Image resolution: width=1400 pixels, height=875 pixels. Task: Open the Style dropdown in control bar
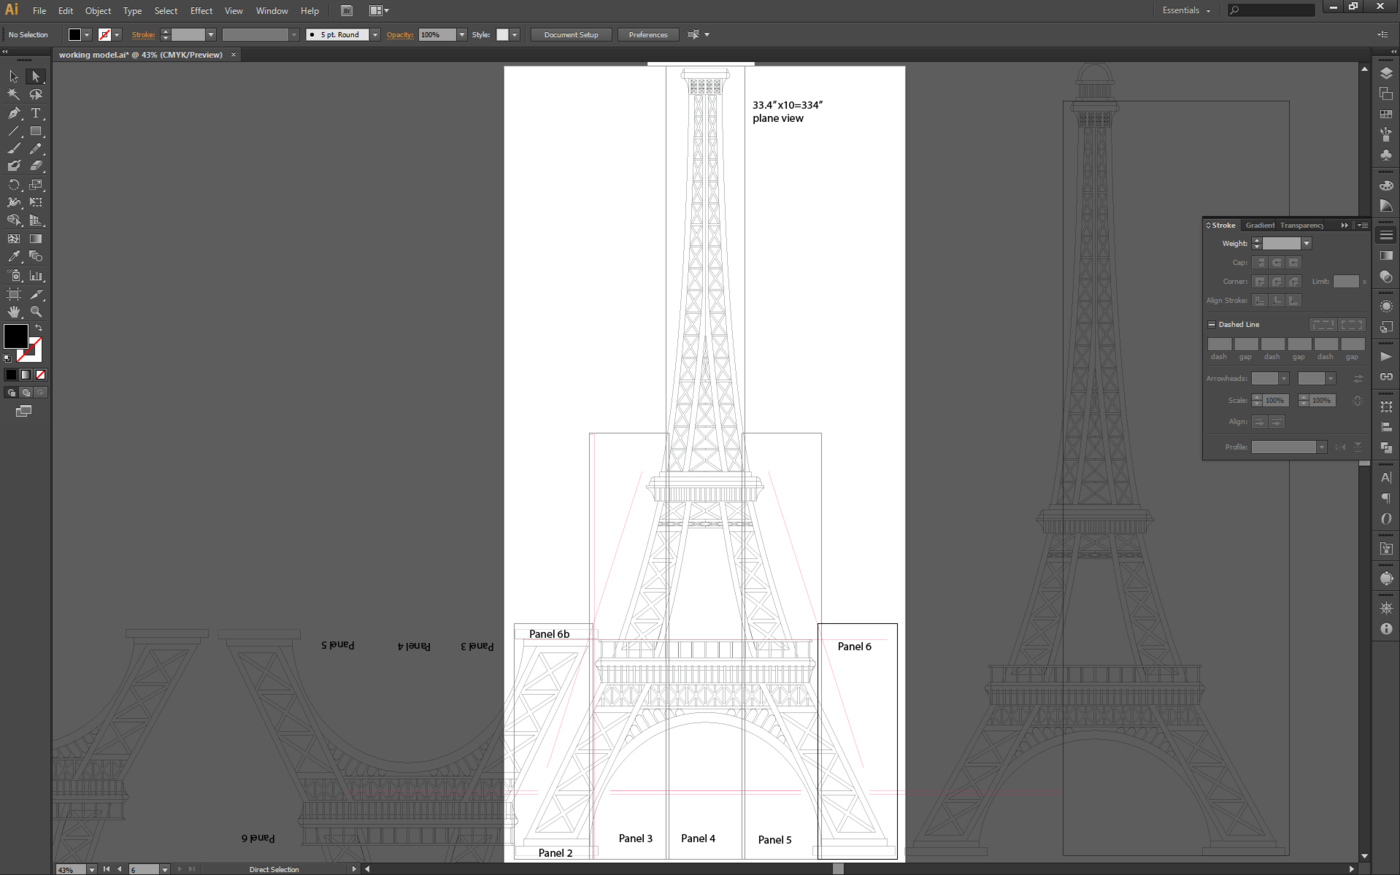point(514,35)
